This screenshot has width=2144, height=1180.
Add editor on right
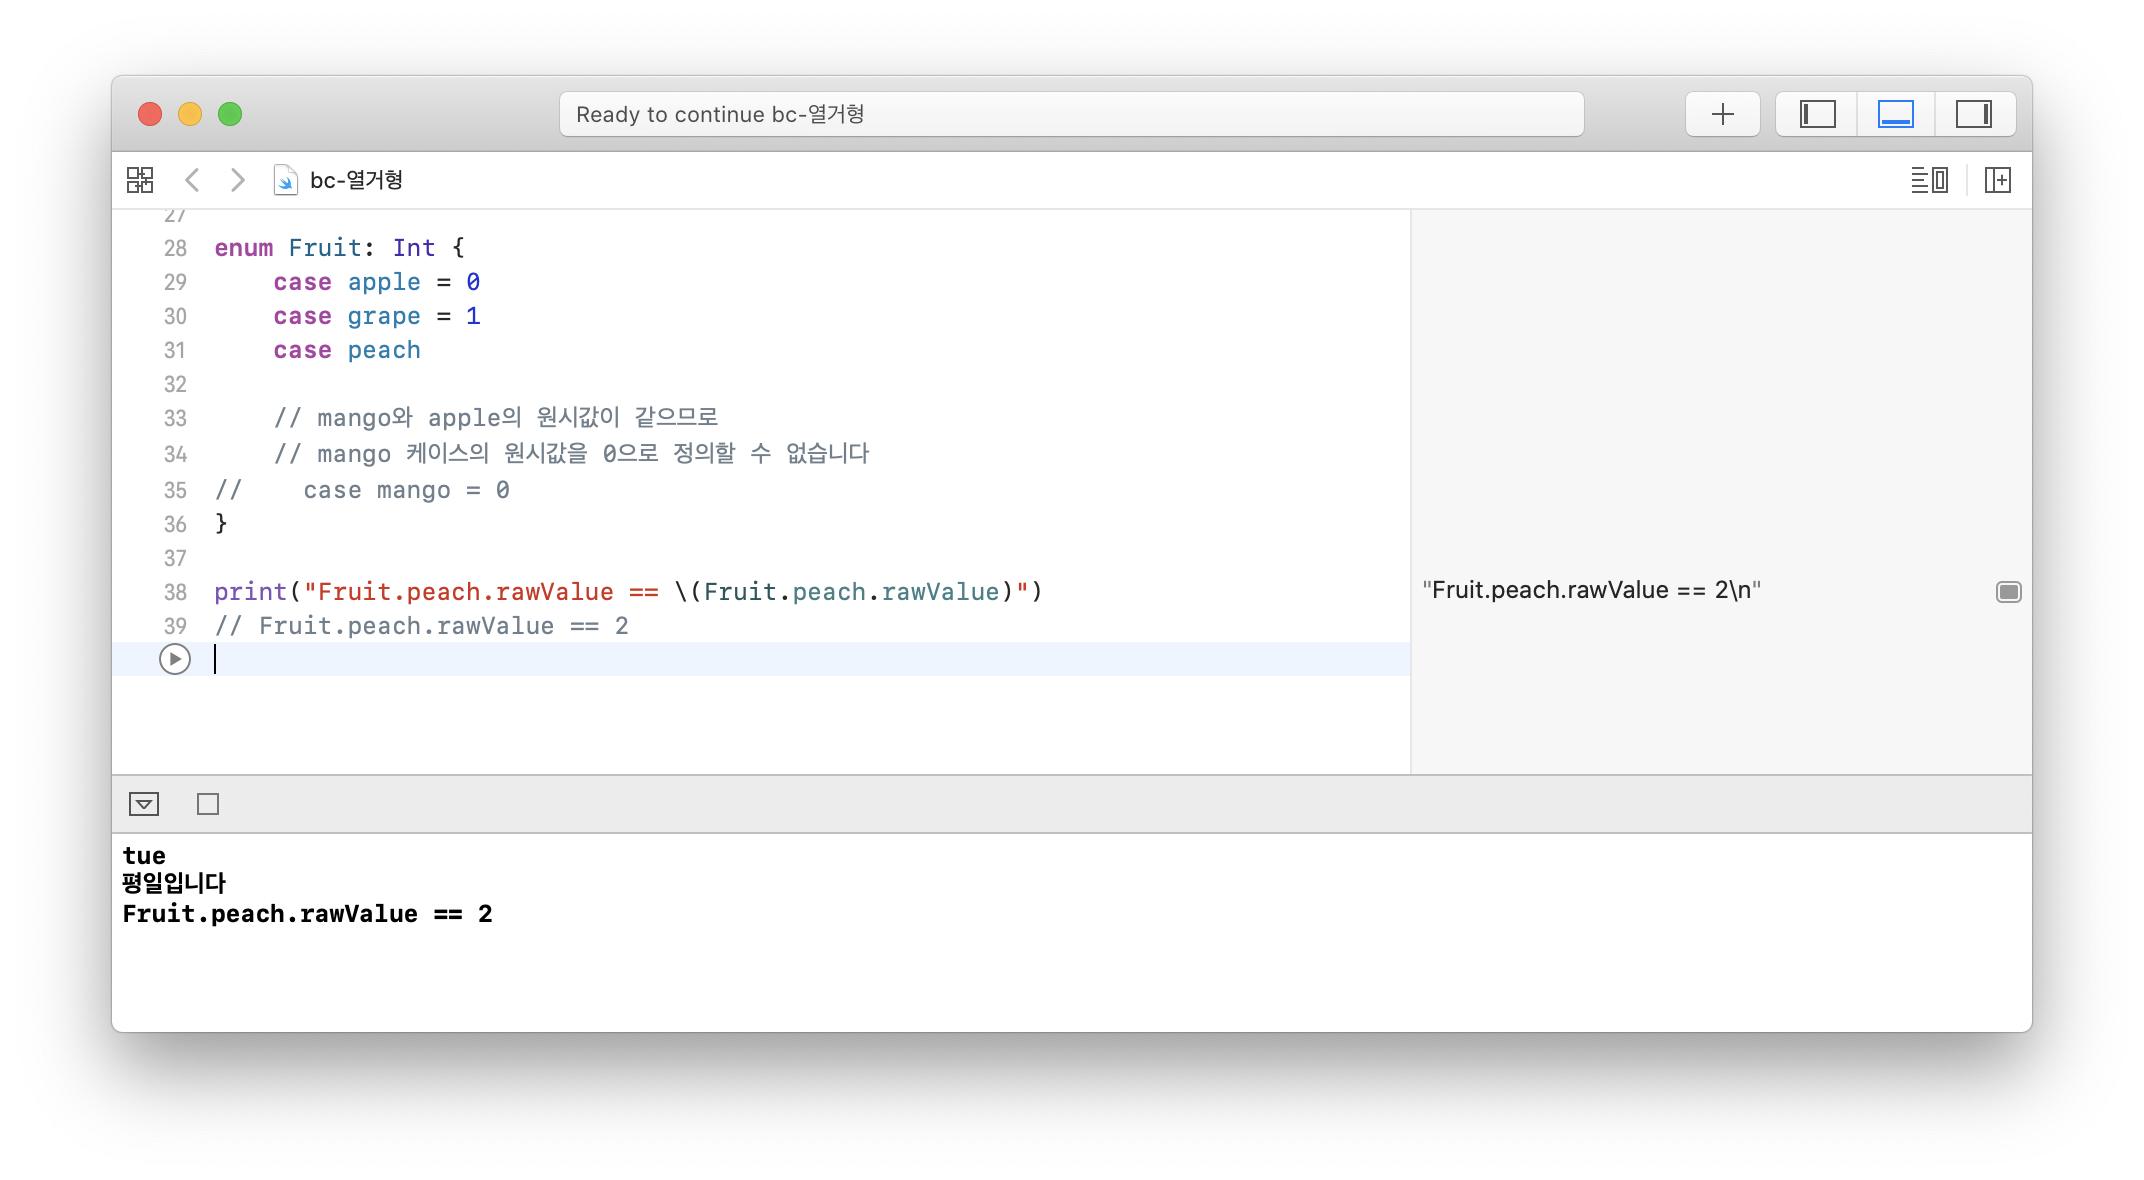click(1997, 180)
